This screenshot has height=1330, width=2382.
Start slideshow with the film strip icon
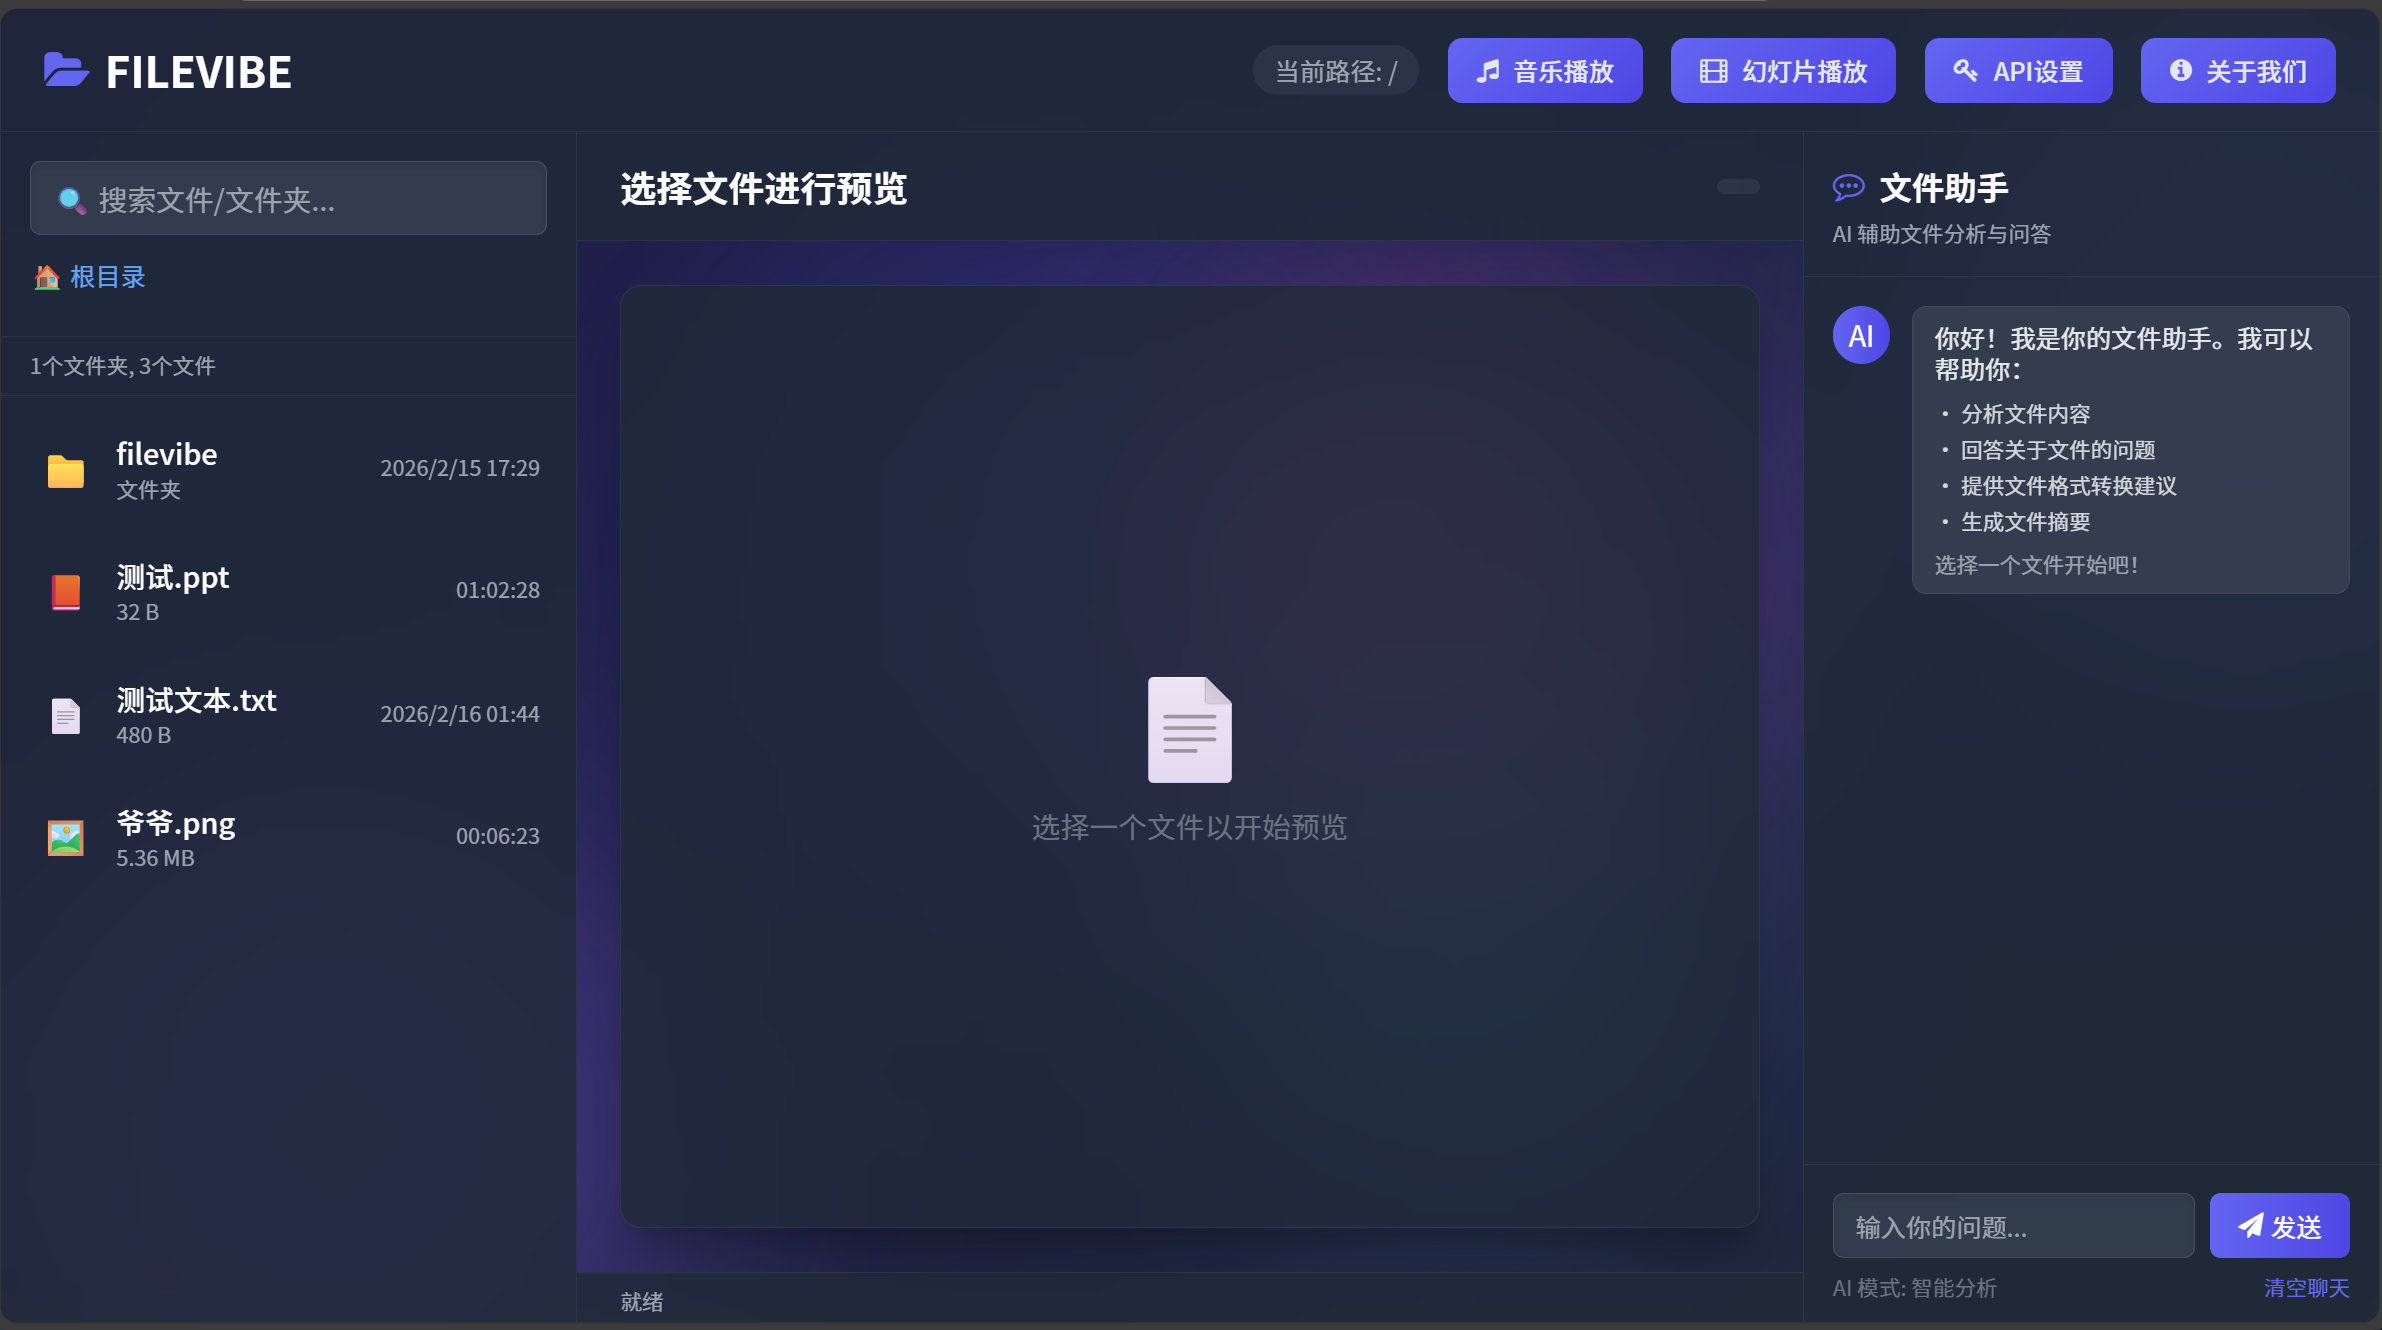(1714, 70)
